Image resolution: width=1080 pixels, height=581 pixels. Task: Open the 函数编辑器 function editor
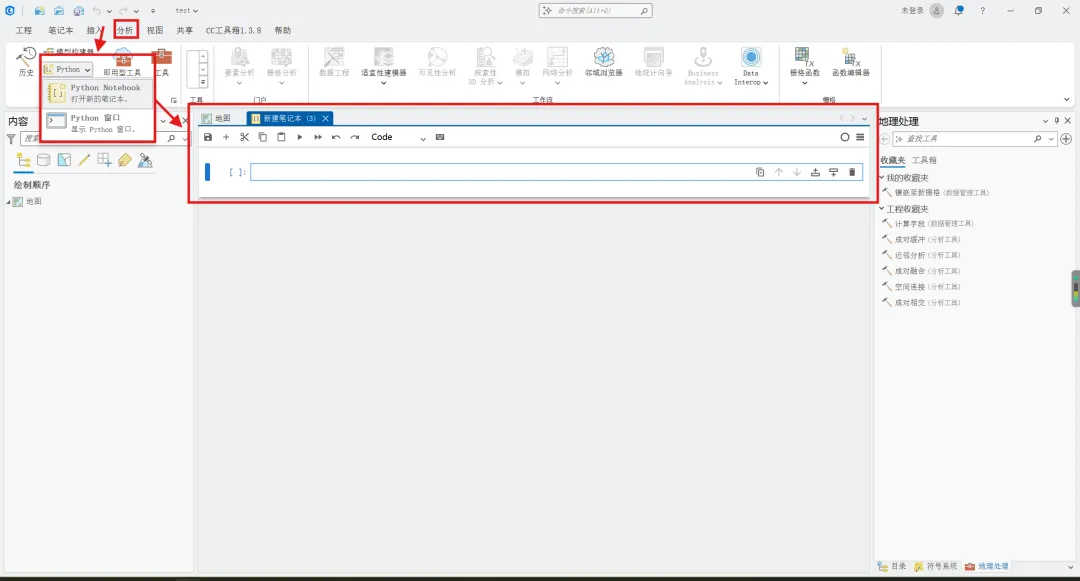coord(851,62)
